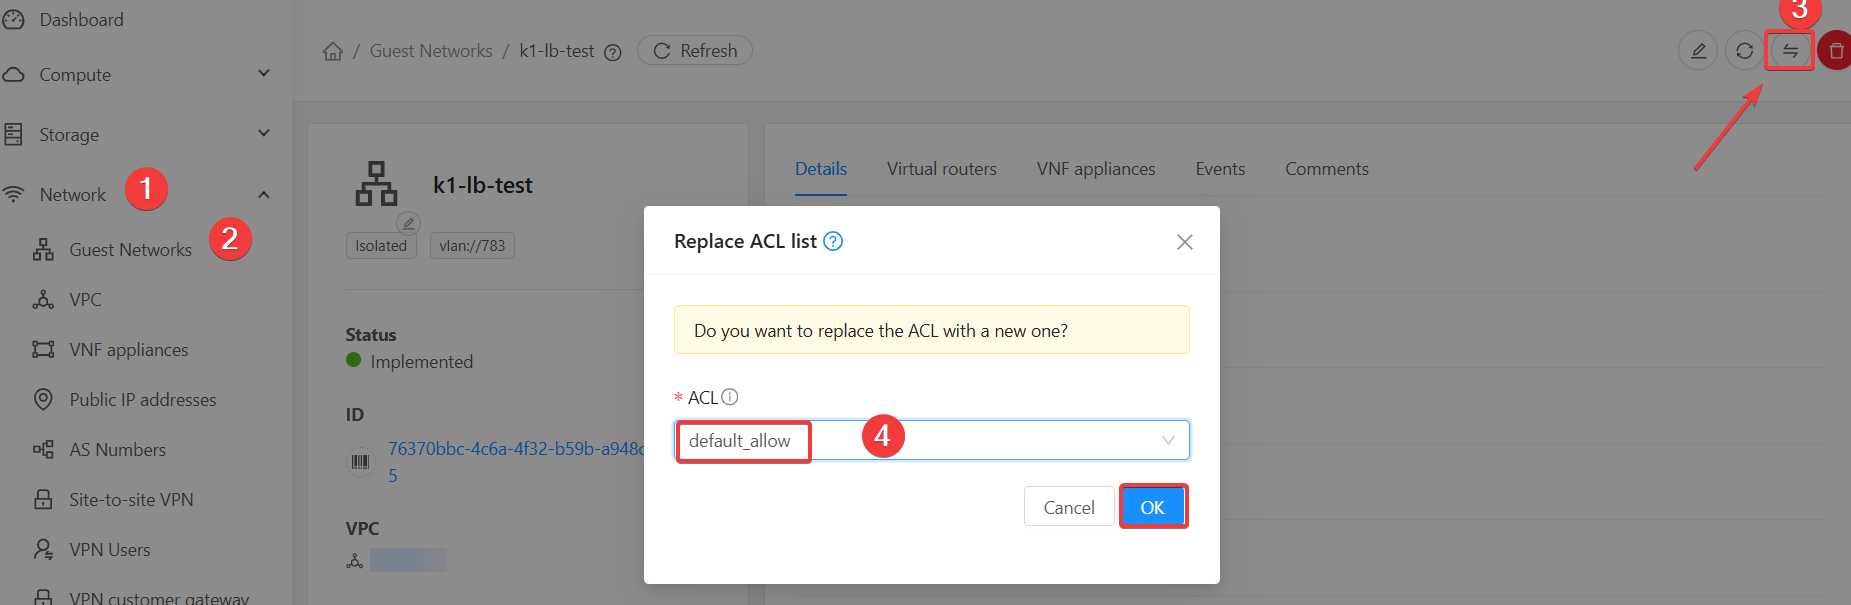Switch to the Virtual routers tab

(x=941, y=169)
